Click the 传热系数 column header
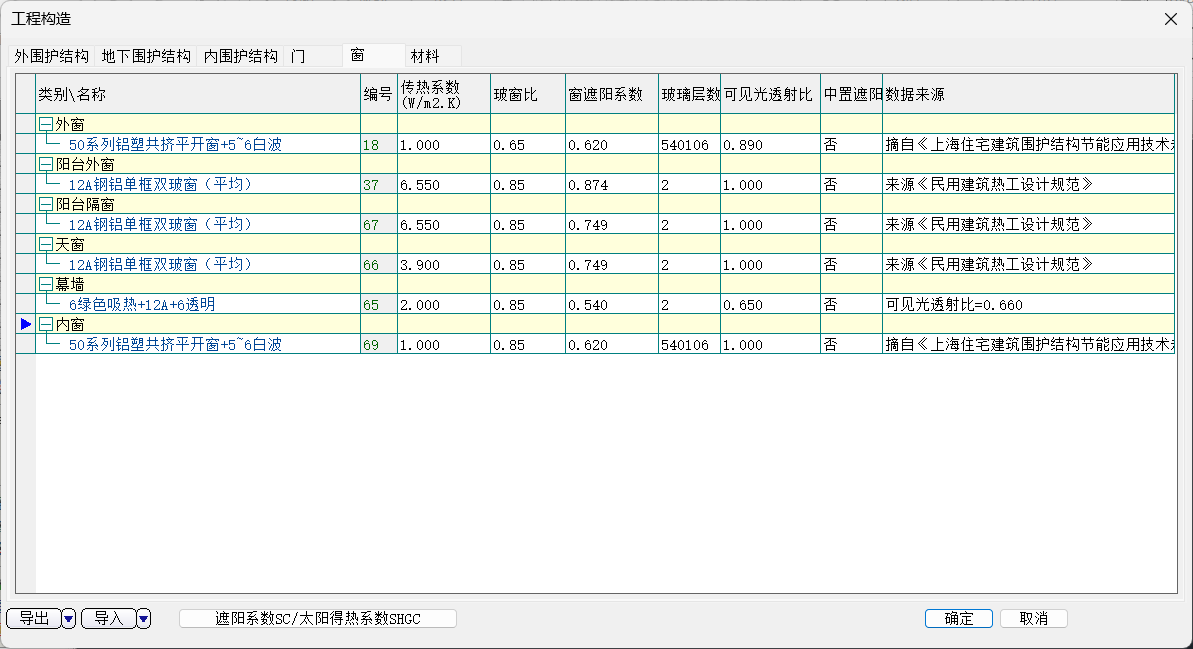Image resolution: width=1193 pixels, height=649 pixels. click(x=430, y=94)
